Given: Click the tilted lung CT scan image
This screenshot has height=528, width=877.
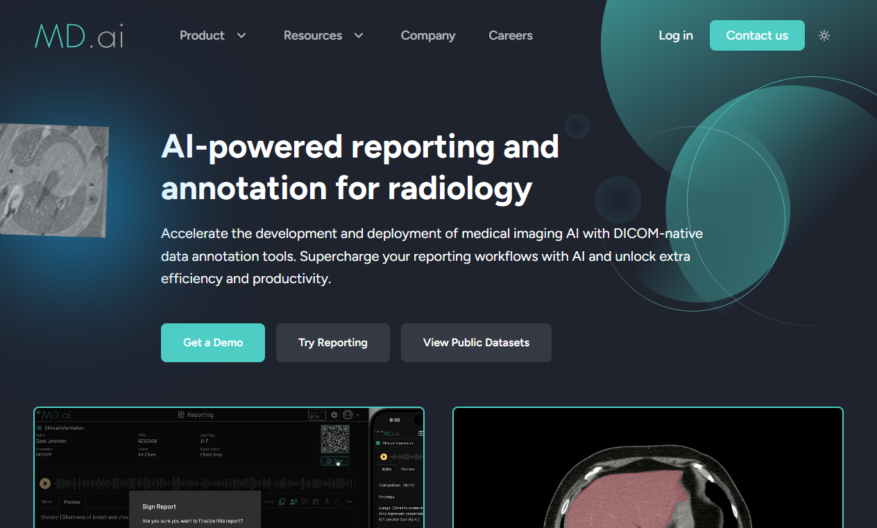Looking at the screenshot, I should coord(53,180).
